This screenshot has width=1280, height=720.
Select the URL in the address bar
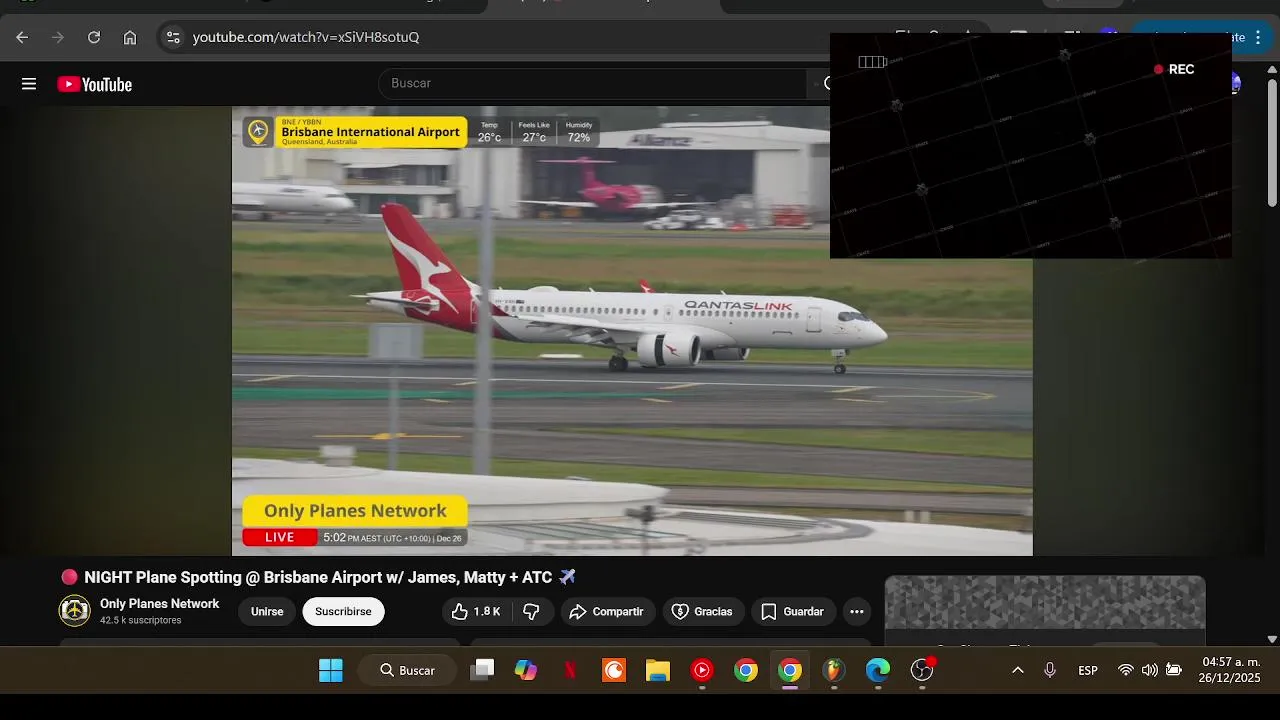click(x=306, y=37)
